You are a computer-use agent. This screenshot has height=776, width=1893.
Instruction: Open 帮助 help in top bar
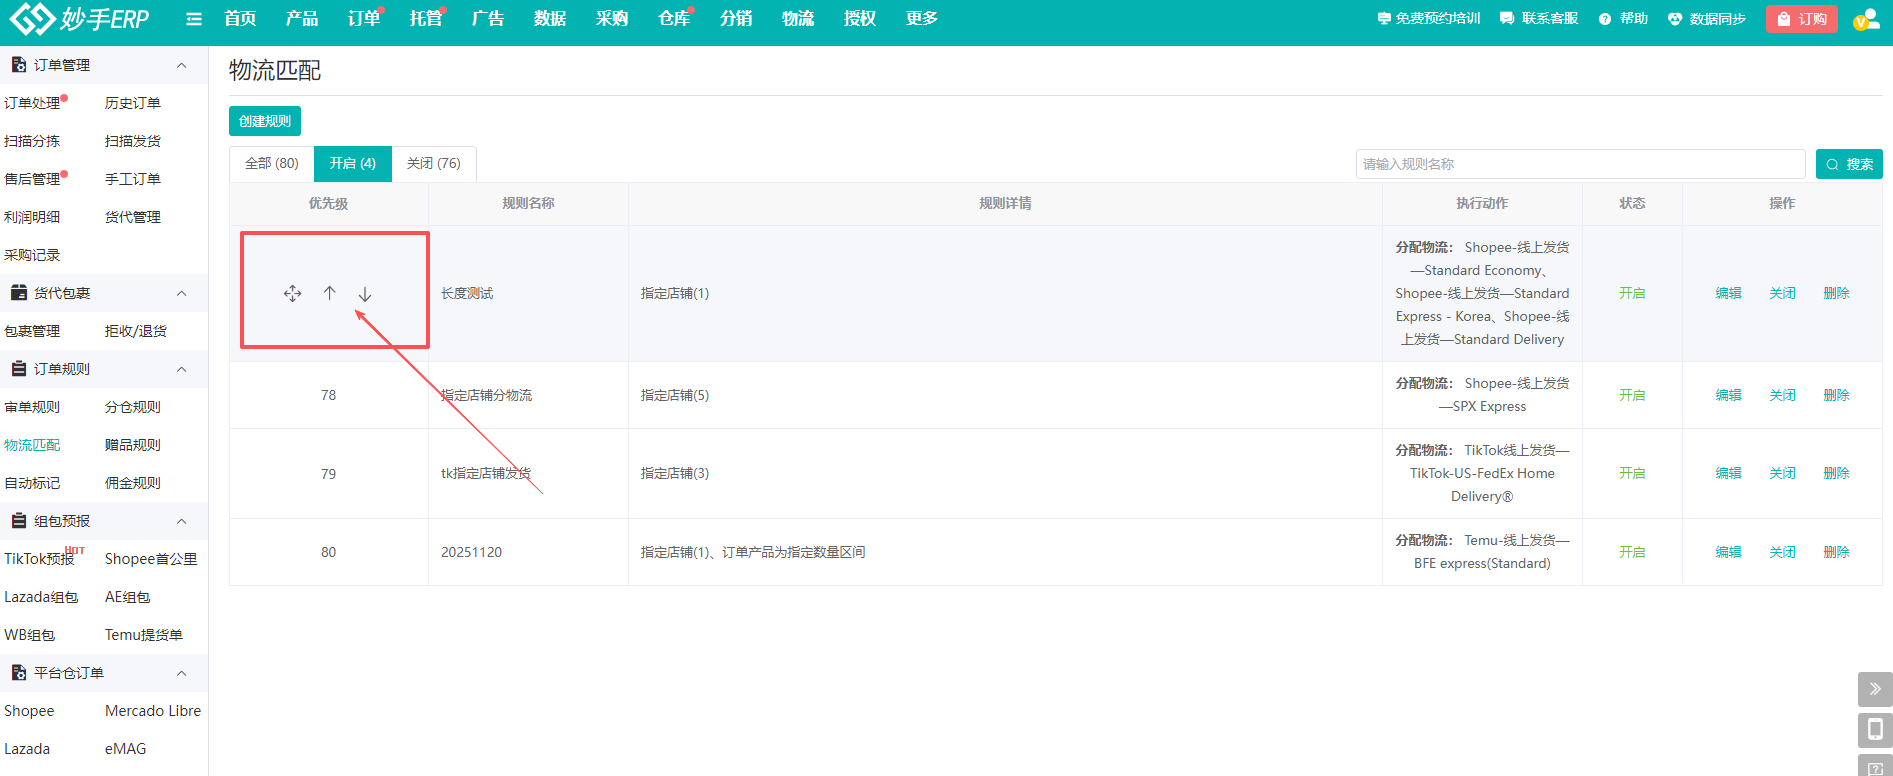1623,19
